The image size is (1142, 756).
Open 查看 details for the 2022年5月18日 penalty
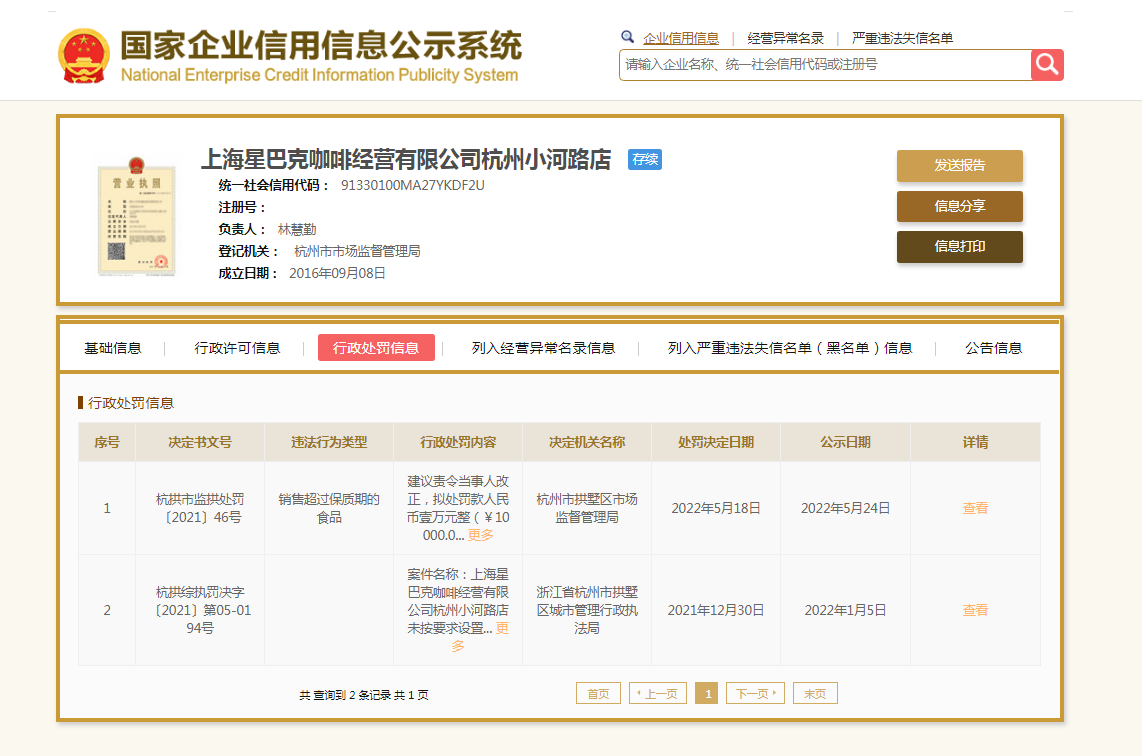pyautogui.click(x=975, y=508)
